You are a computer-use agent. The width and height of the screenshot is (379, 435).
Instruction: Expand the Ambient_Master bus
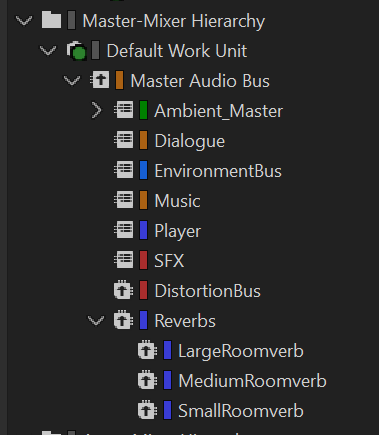click(x=96, y=111)
